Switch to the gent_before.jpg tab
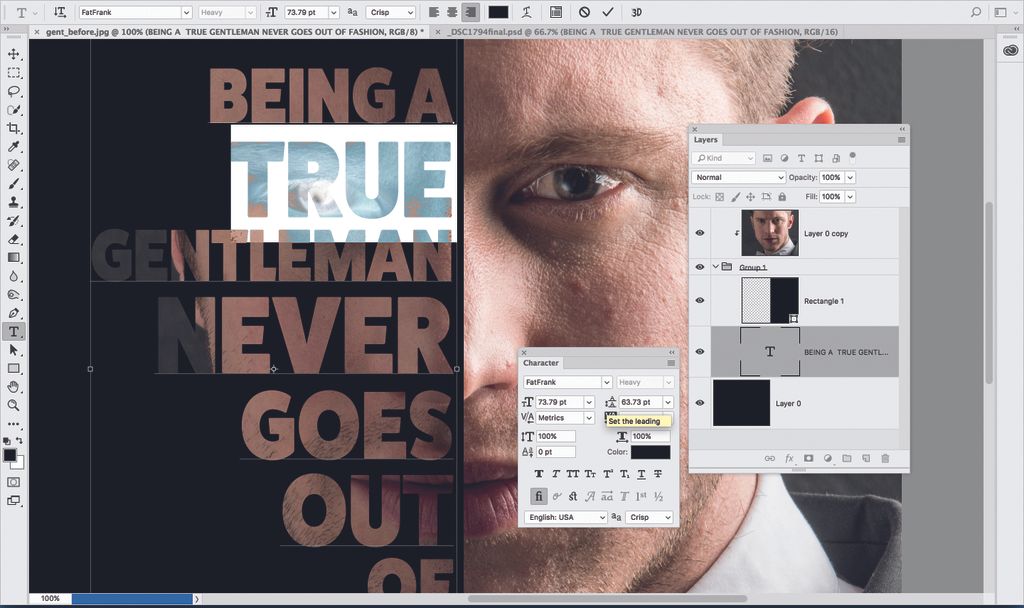Image resolution: width=1024 pixels, height=608 pixels. [230, 32]
